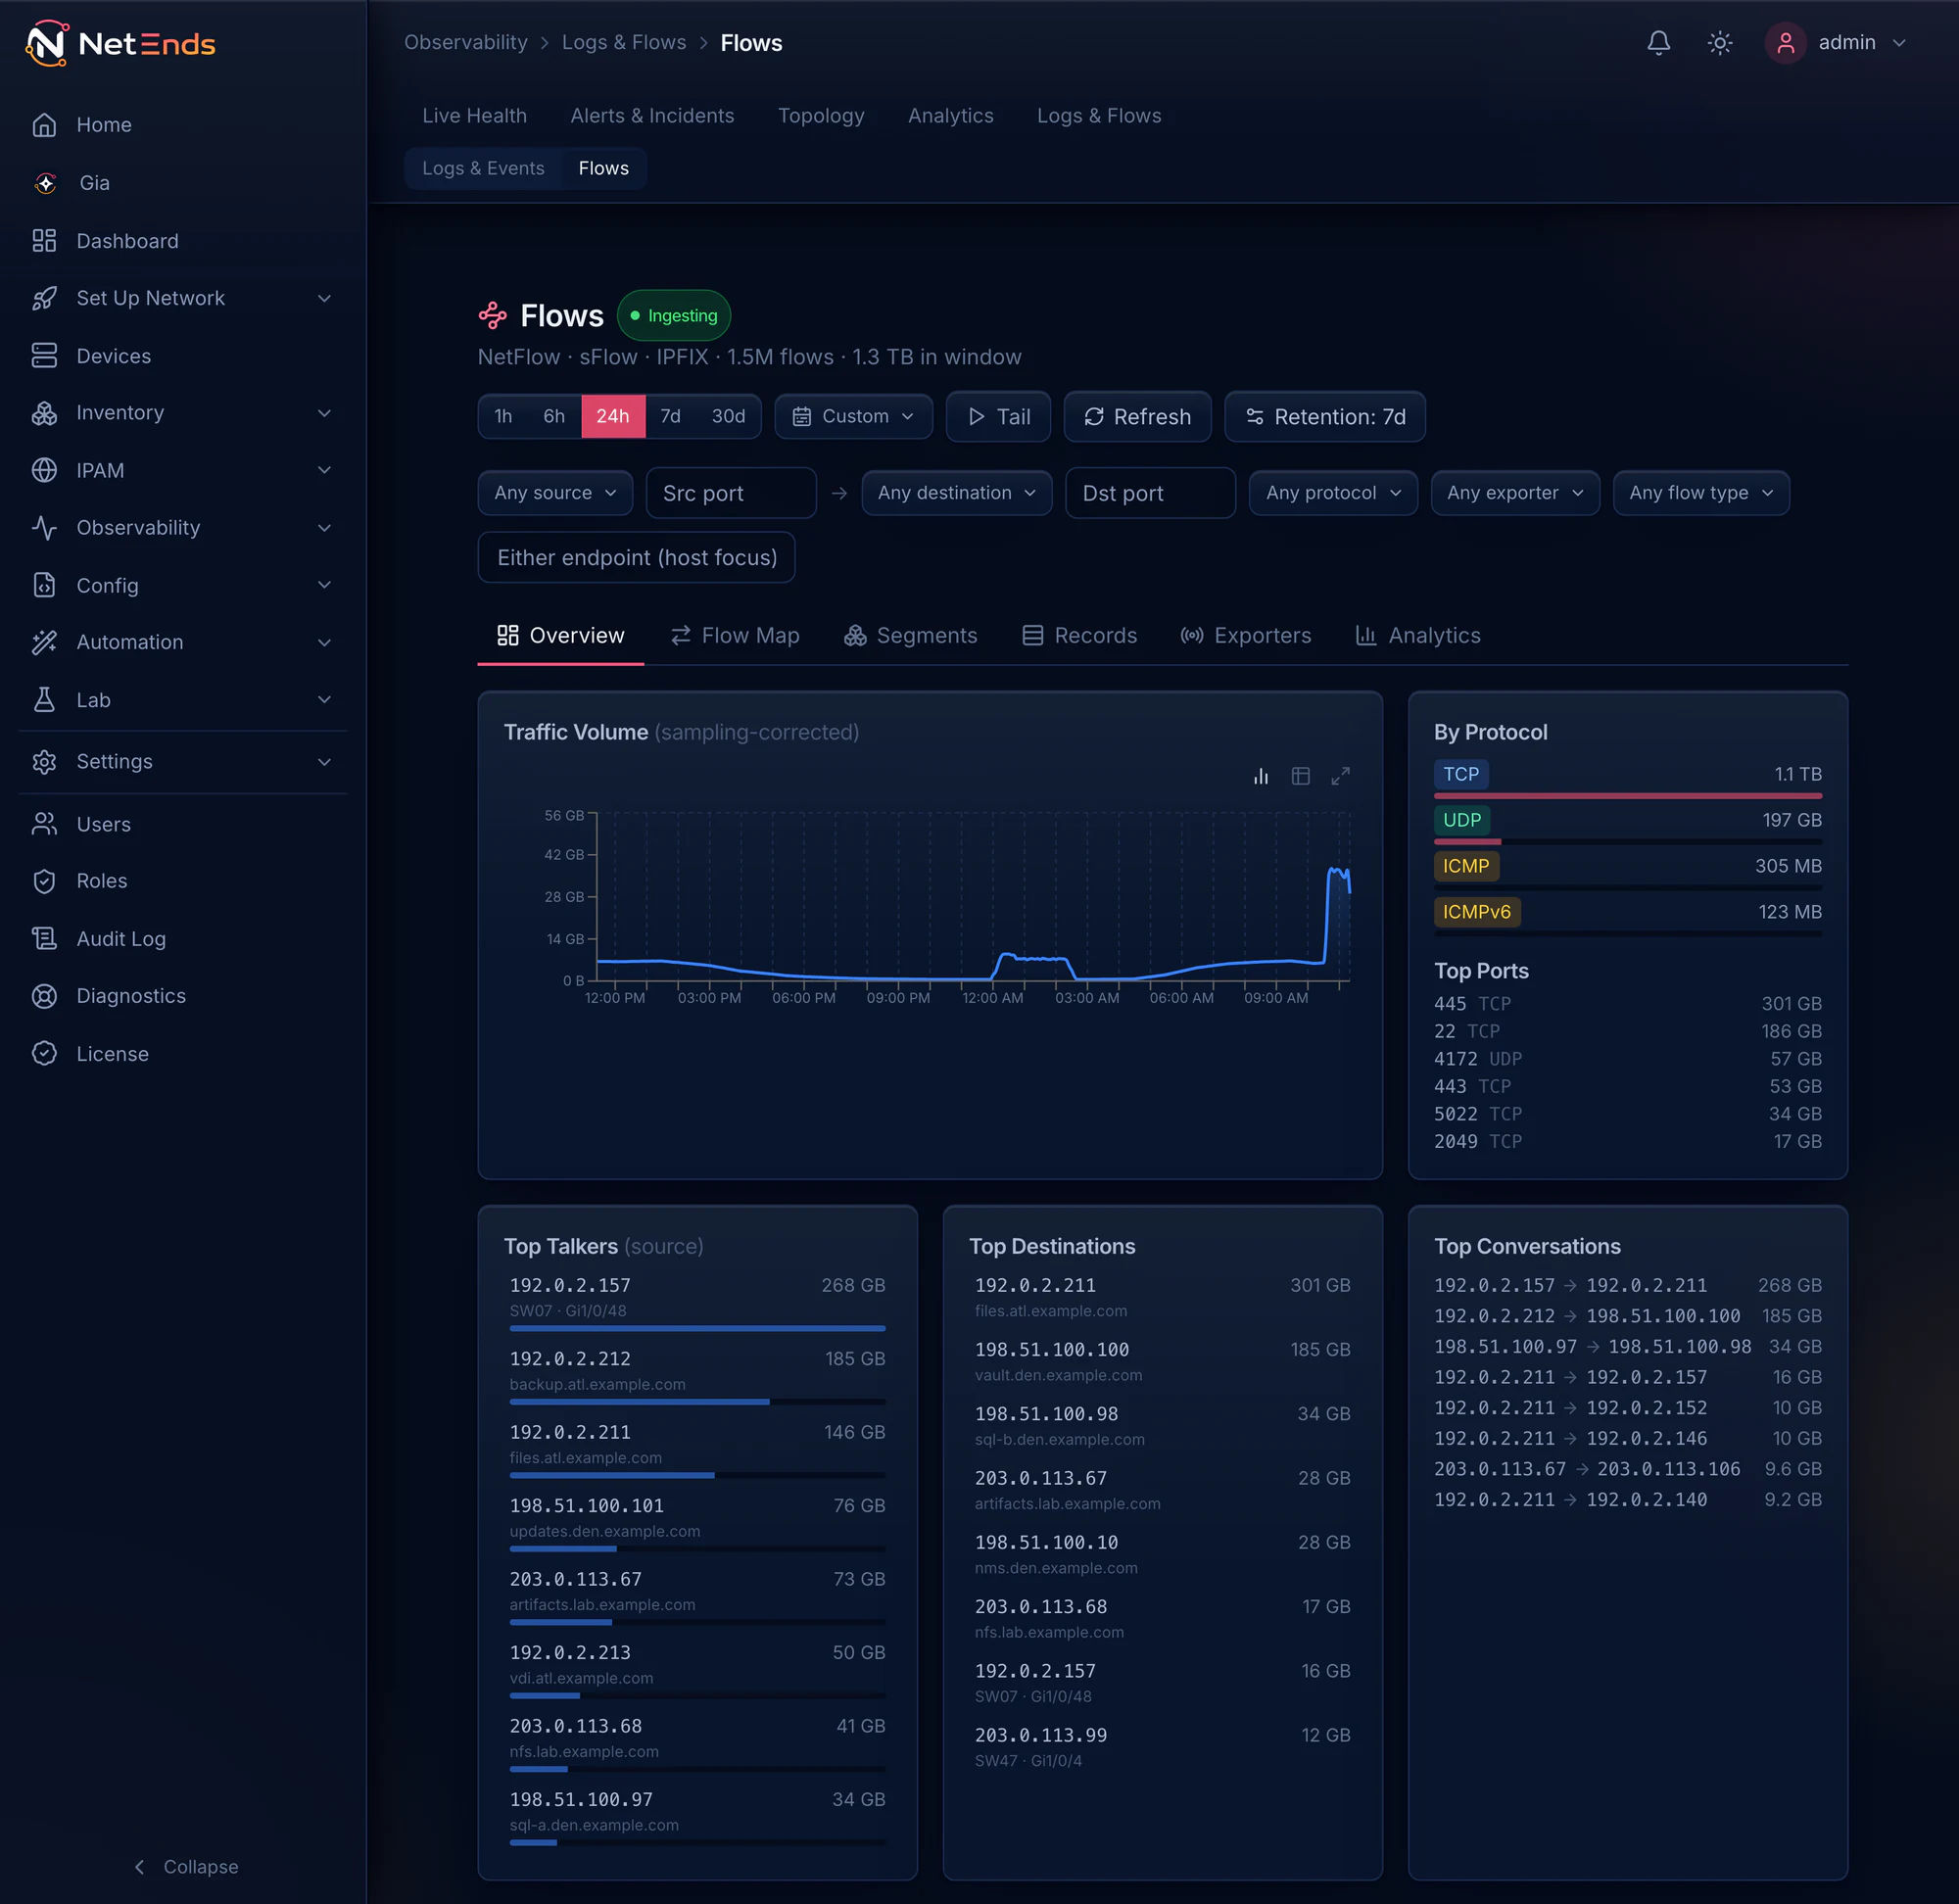This screenshot has width=1959, height=1904.
Task: Click the NetEnds logo
Action: coord(120,44)
